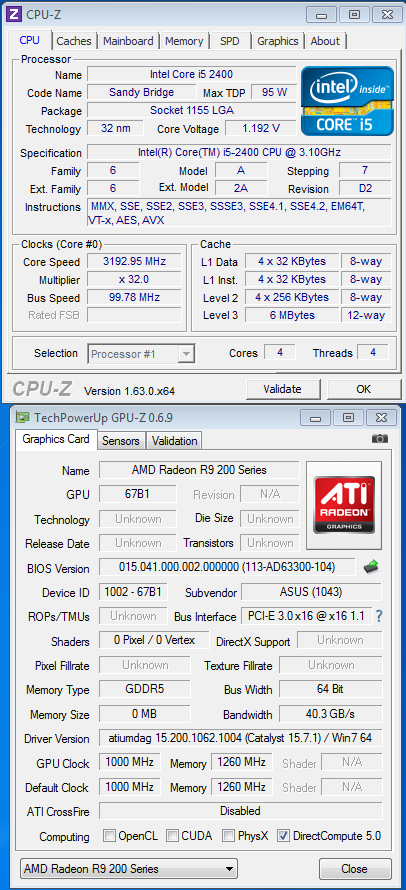
Task: Click the GPU value 67B1
Action: point(137,494)
